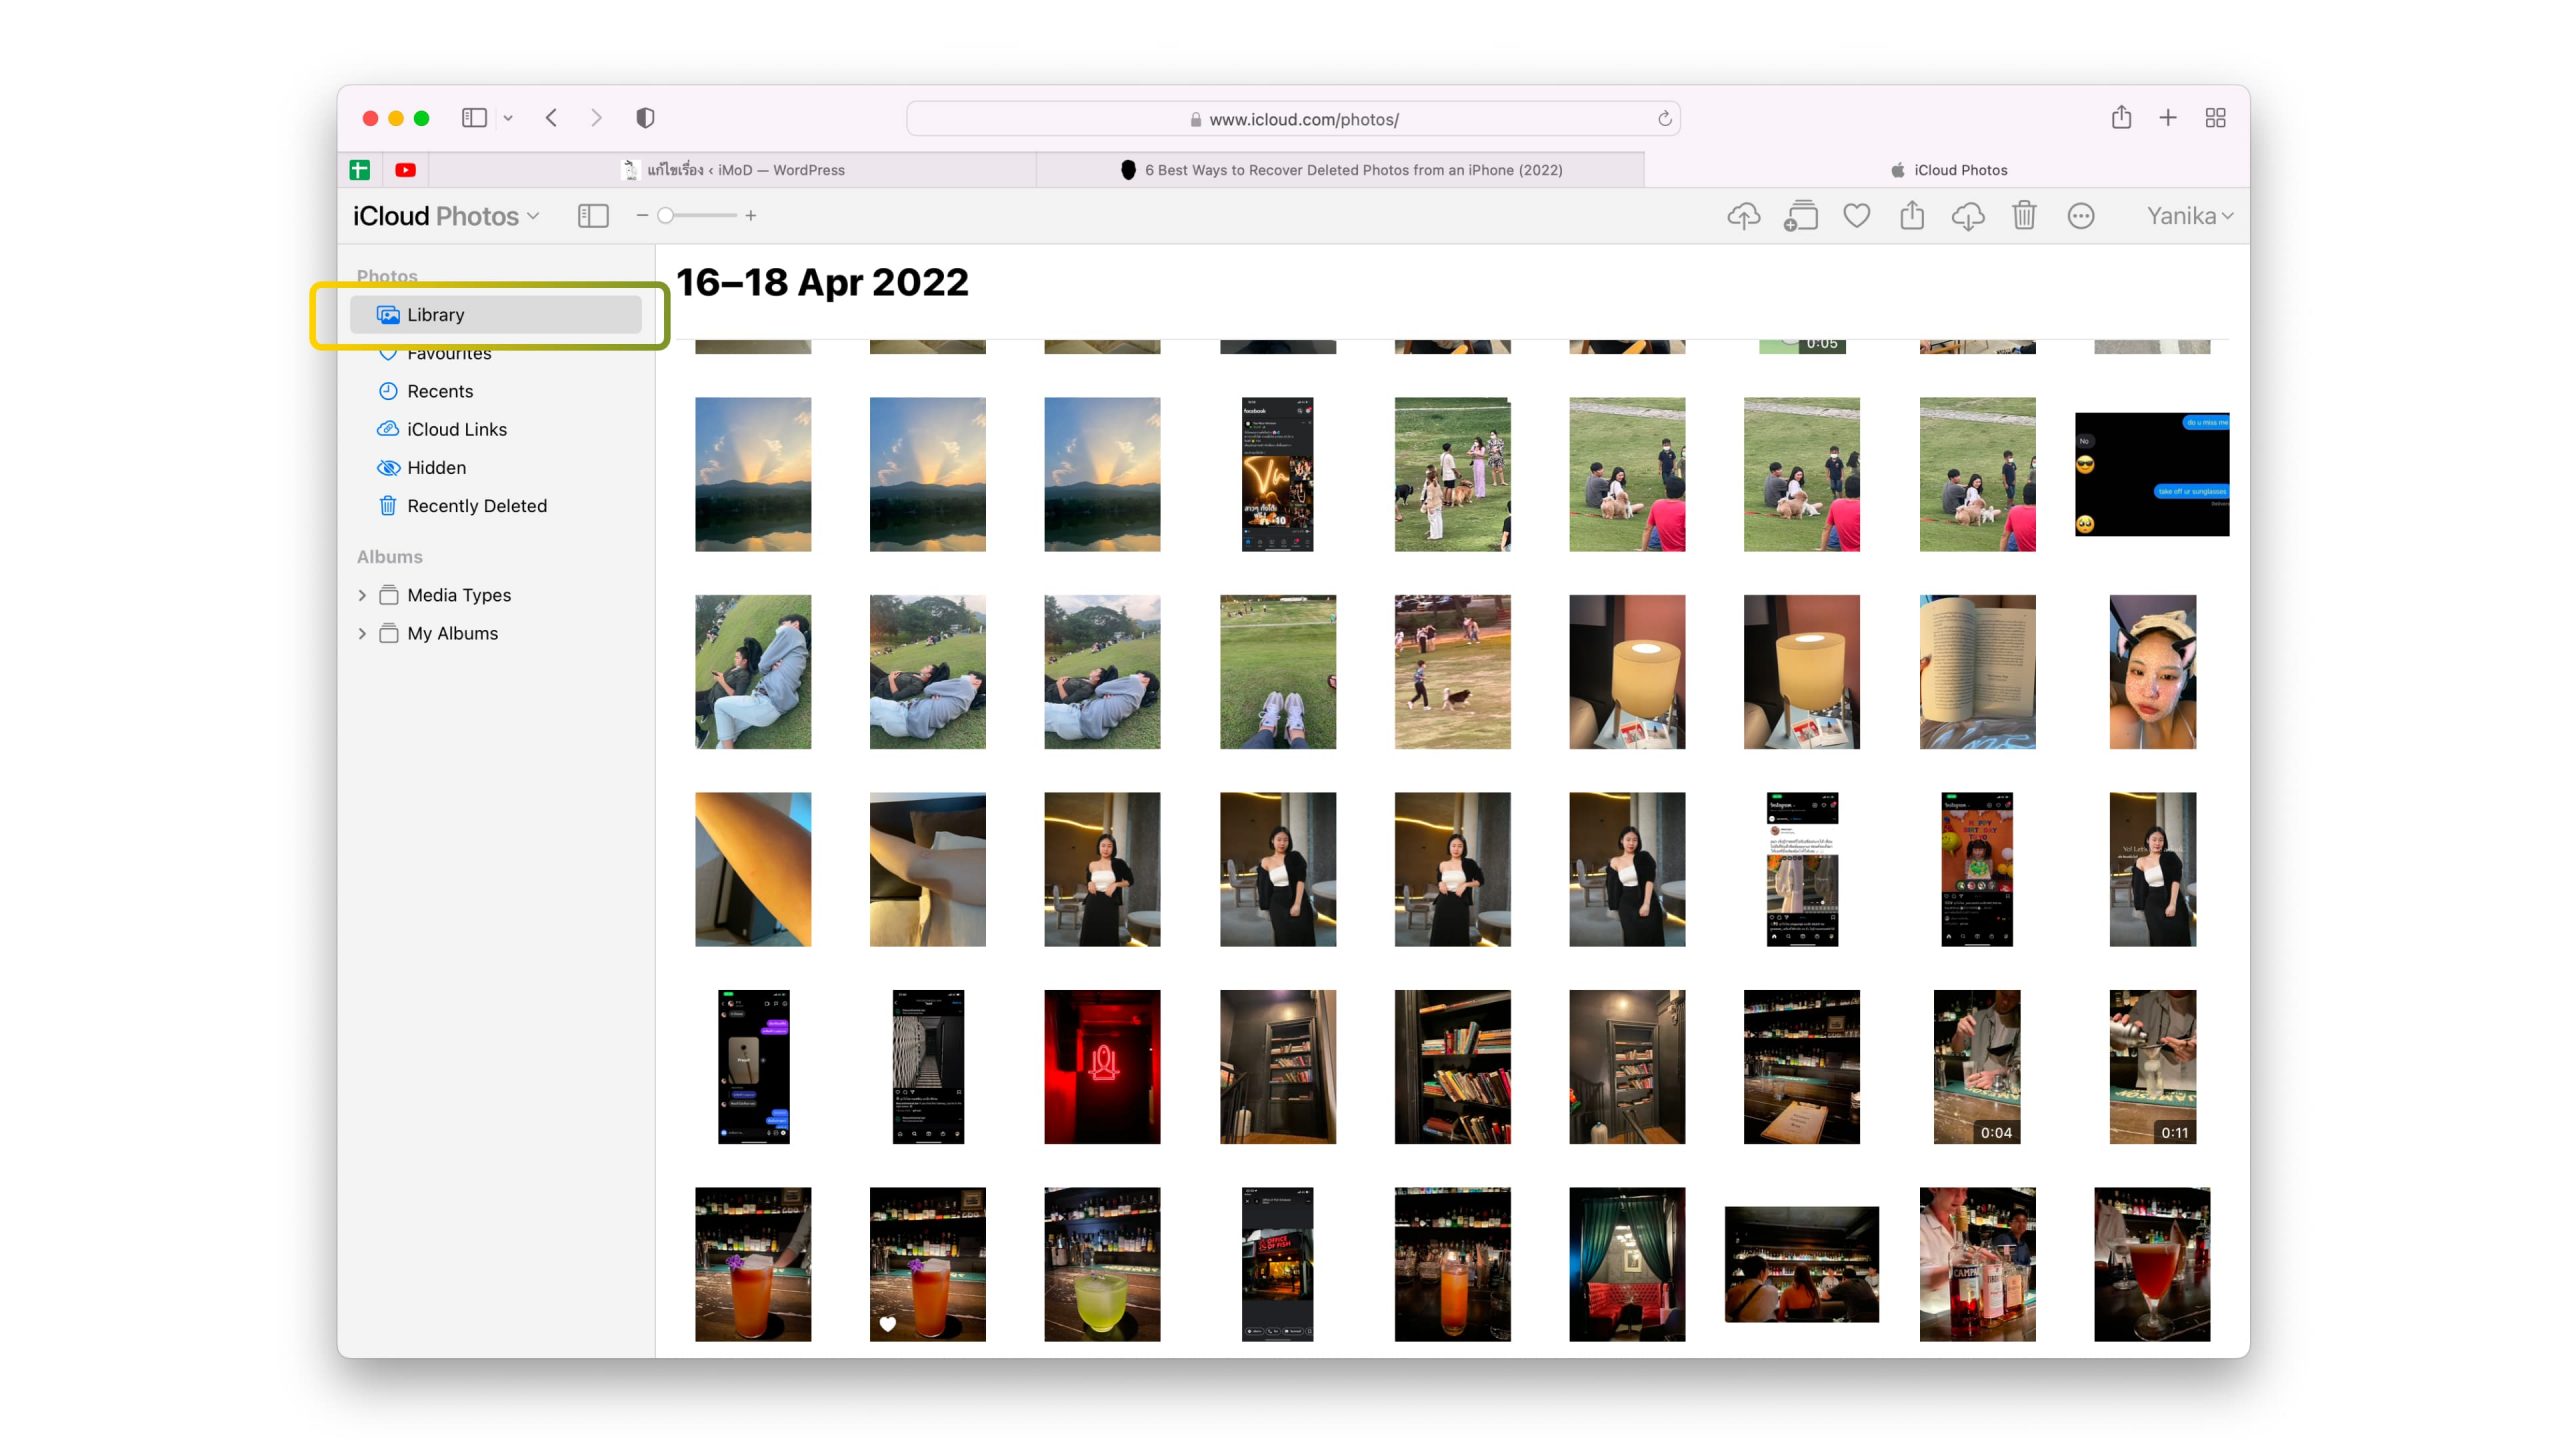2560x1440 pixels.
Task: Open the Yanika account dropdown
Action: click(2189, 216)
